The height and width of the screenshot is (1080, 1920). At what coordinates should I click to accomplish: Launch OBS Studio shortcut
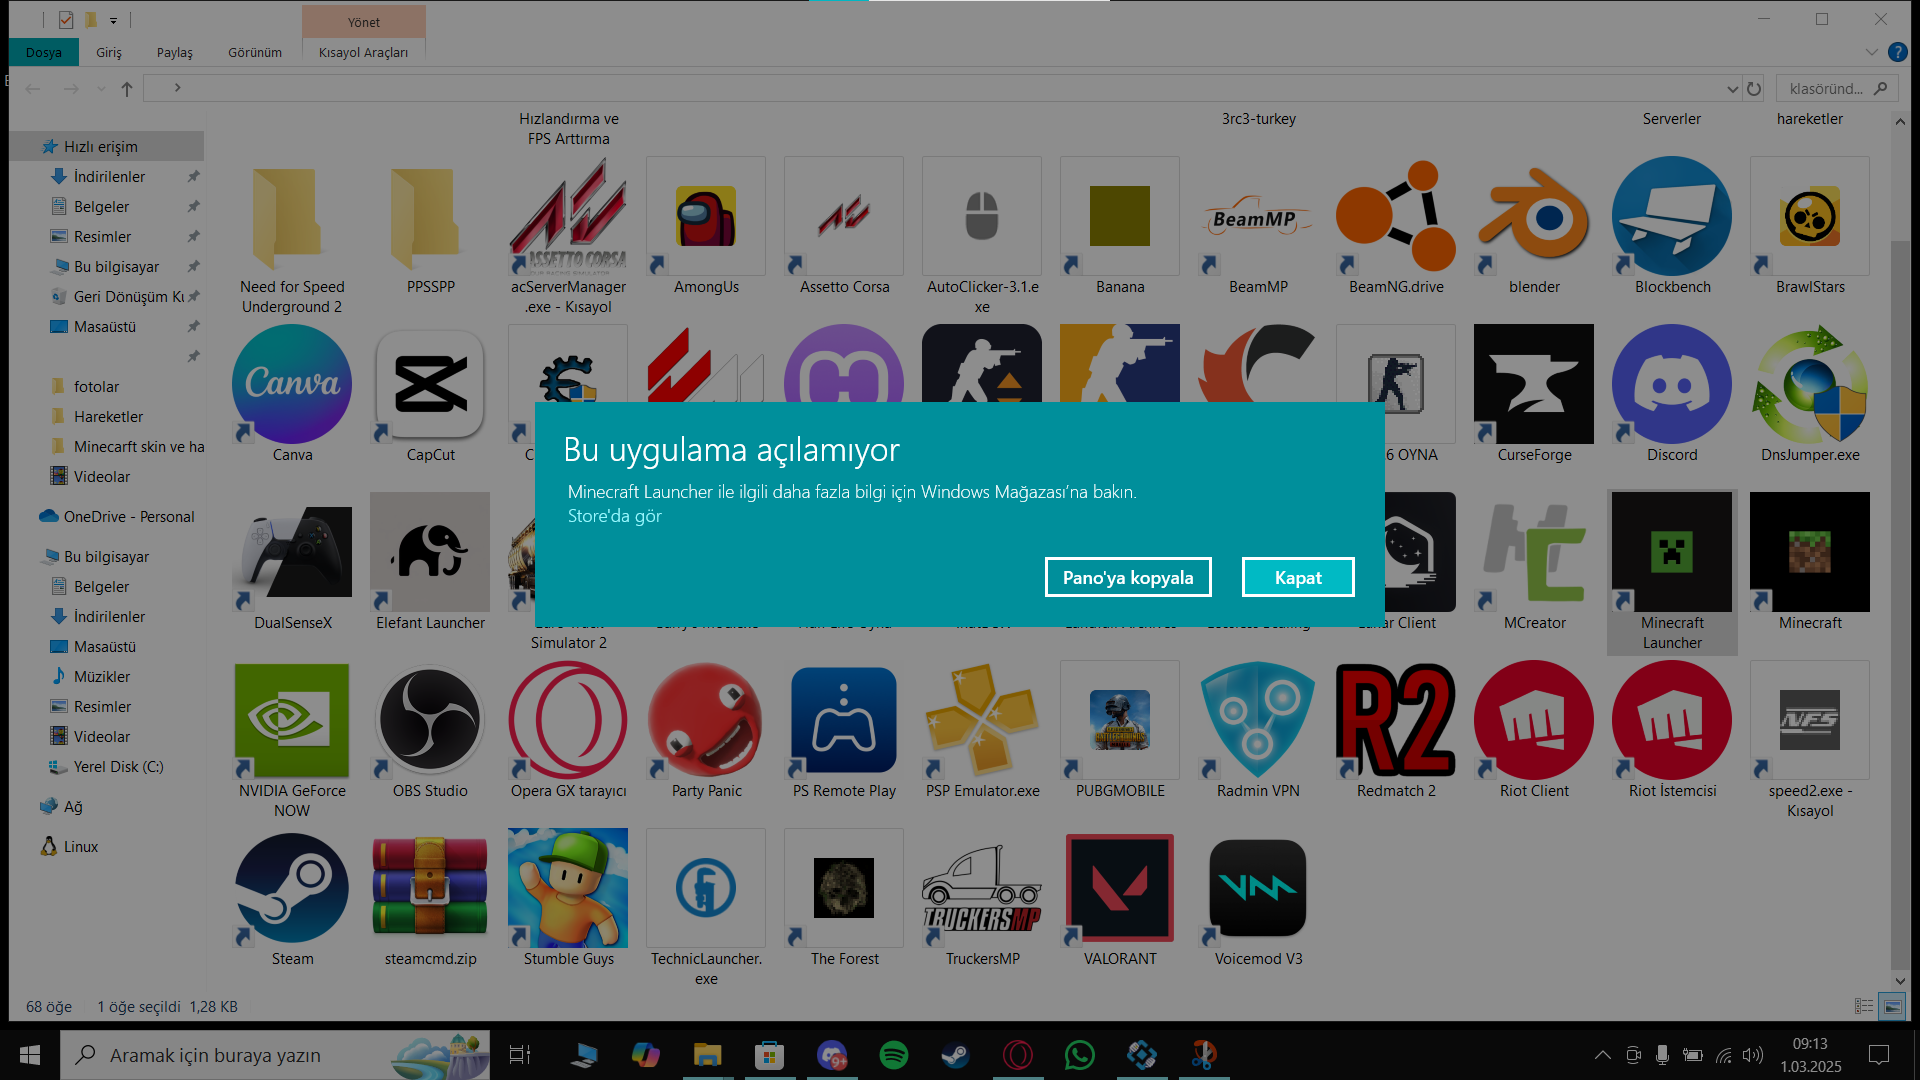[430, 721]
